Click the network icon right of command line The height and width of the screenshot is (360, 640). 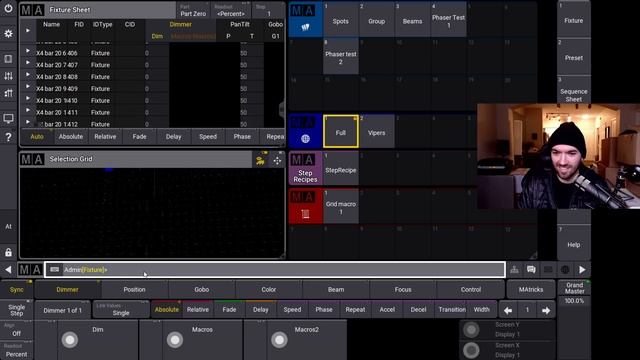pyautogui.click(x=514, y=270)
